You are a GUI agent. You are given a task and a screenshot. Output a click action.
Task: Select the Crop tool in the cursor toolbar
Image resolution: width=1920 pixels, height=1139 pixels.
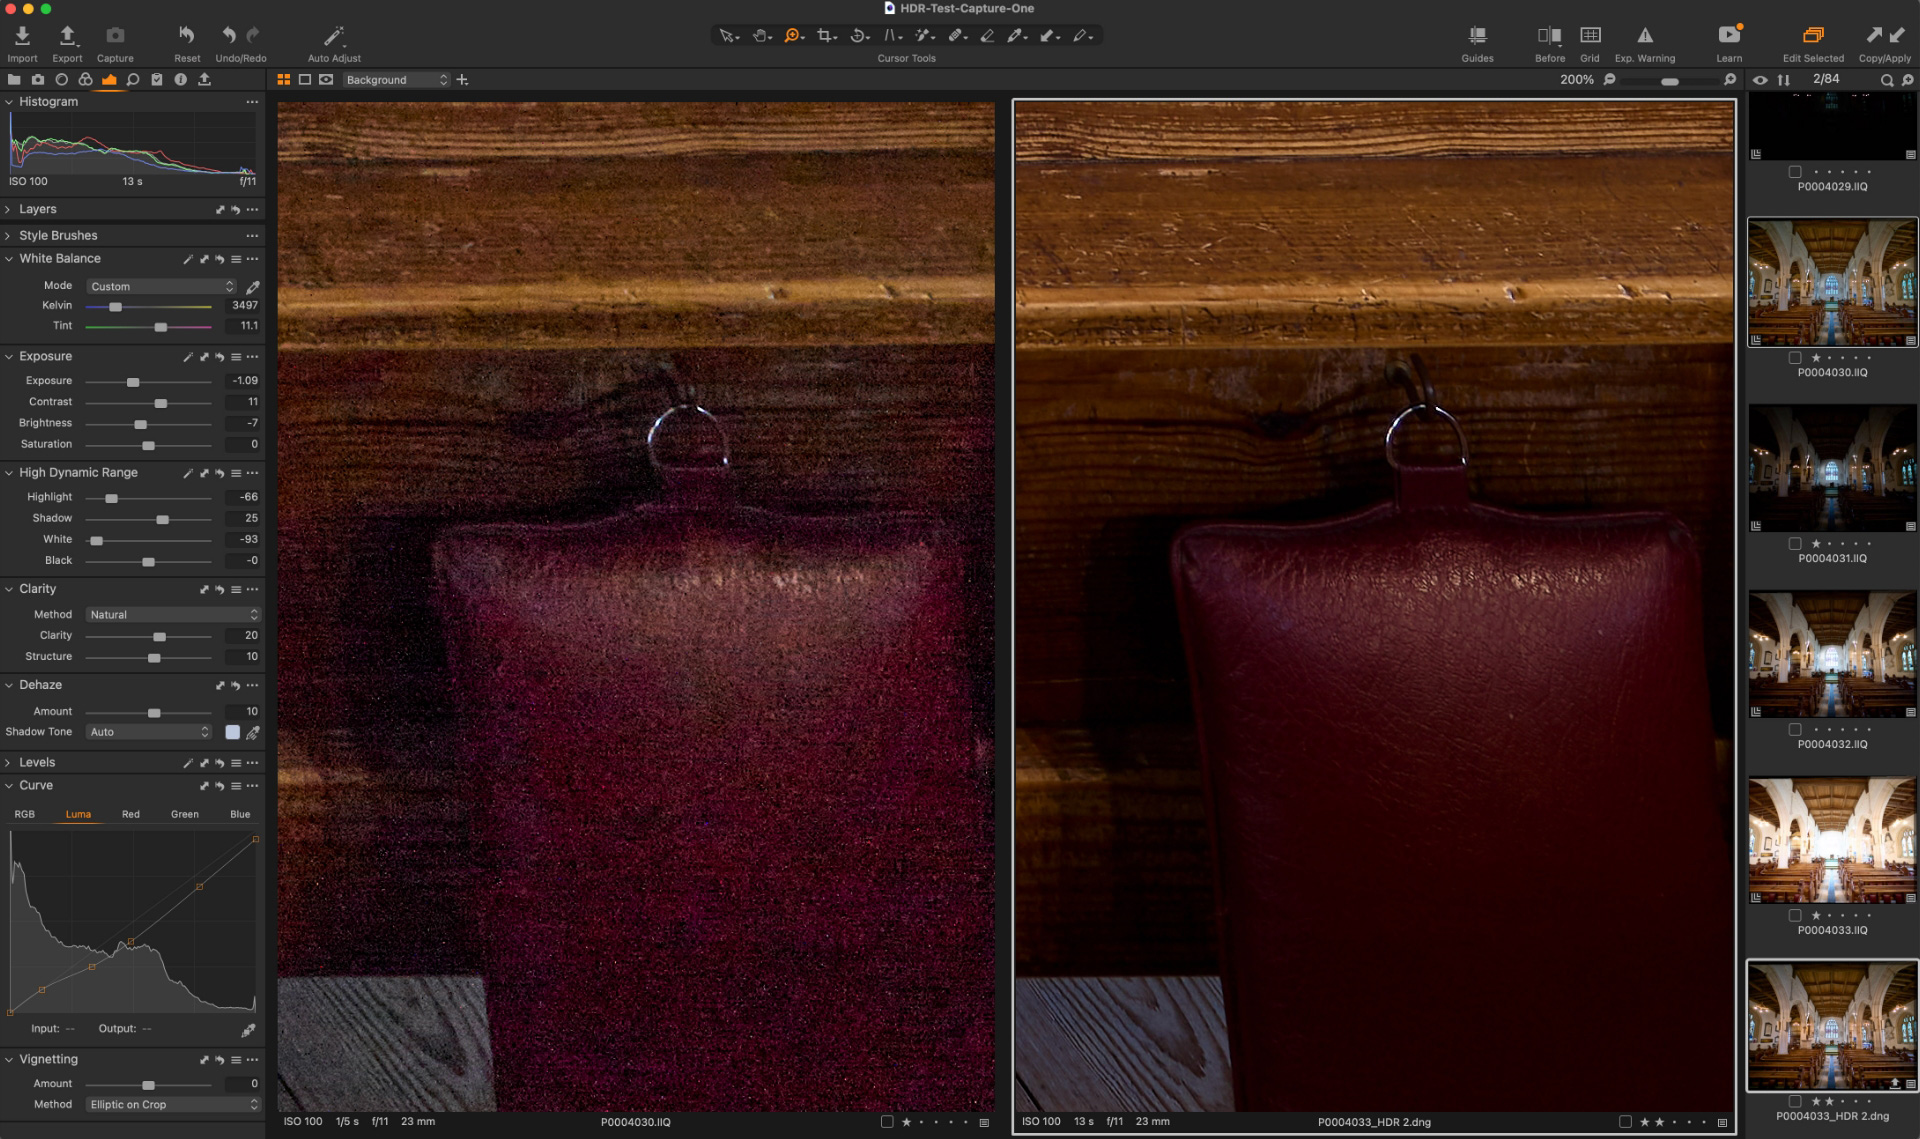point(824,35)
